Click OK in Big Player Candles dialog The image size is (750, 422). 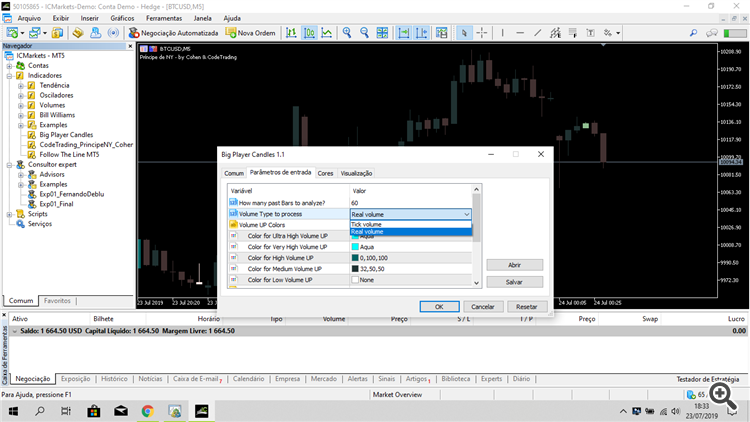pyautogui.click(x=439, y=307)
